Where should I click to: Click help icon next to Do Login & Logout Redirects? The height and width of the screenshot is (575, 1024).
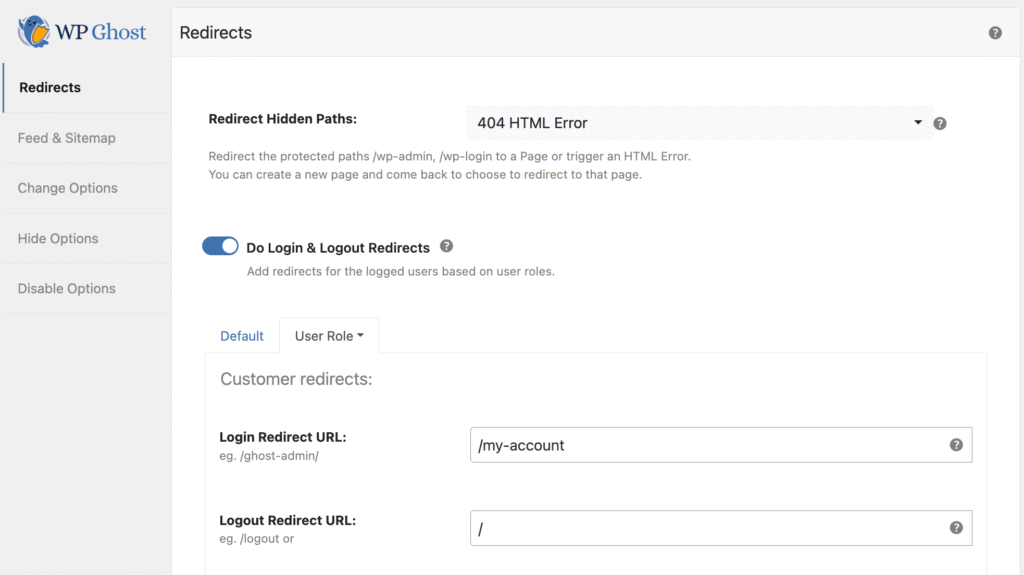click(x=446, y=246)
